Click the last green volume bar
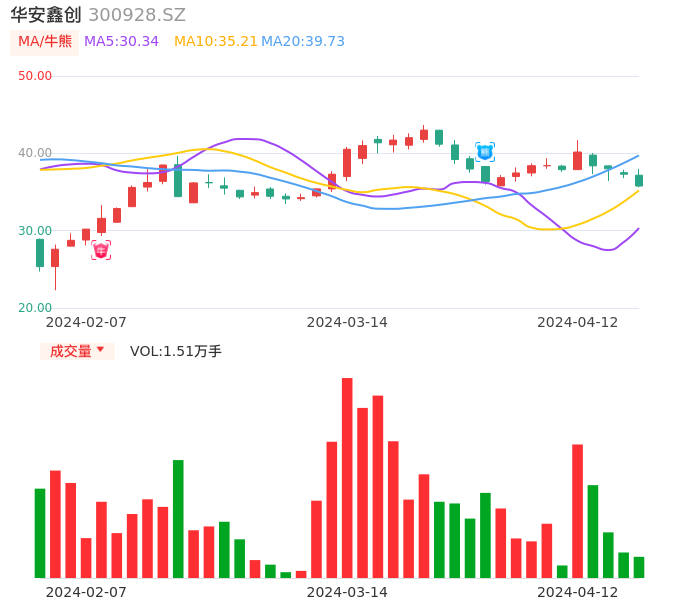The width and height of the screenshot is (686, 606). pos(639,567)
